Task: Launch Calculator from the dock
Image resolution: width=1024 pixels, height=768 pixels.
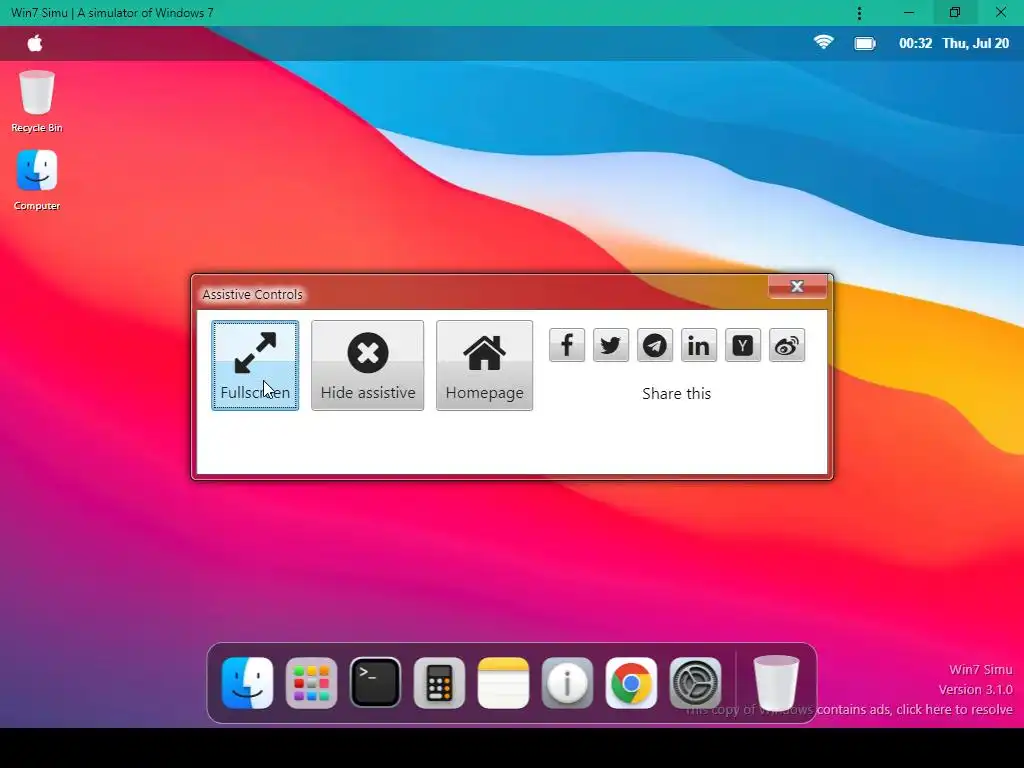Action: coord(440,683)
